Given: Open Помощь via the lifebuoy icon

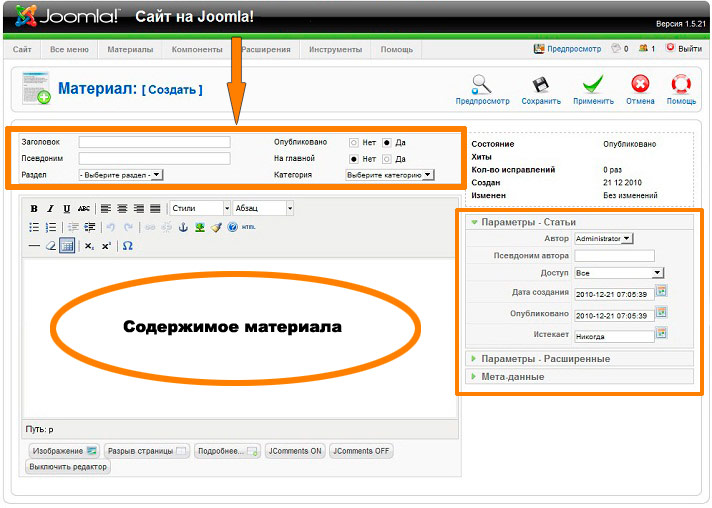Looking at the screenshot, I should coord(681,85).
